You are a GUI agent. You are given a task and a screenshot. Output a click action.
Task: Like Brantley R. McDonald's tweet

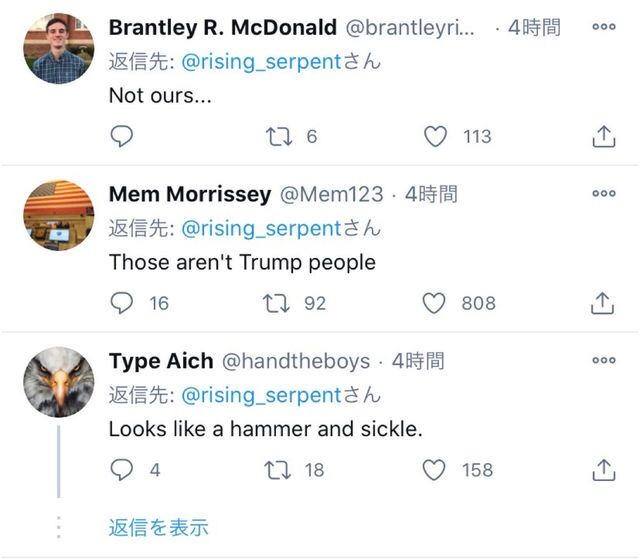[x=435, y=136]
